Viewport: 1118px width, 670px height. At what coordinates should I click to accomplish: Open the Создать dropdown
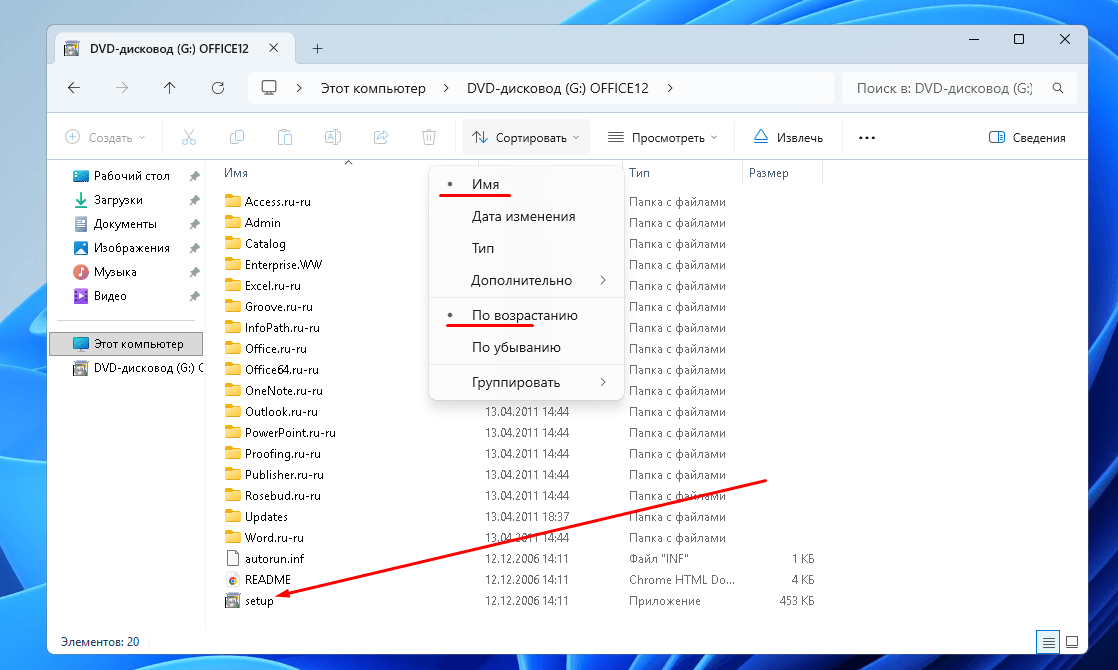[105, 138]
